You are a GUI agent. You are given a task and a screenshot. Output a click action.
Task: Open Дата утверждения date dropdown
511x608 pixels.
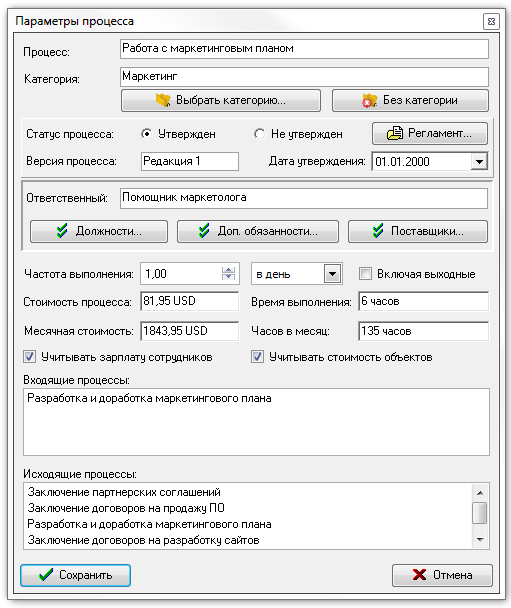479,161
